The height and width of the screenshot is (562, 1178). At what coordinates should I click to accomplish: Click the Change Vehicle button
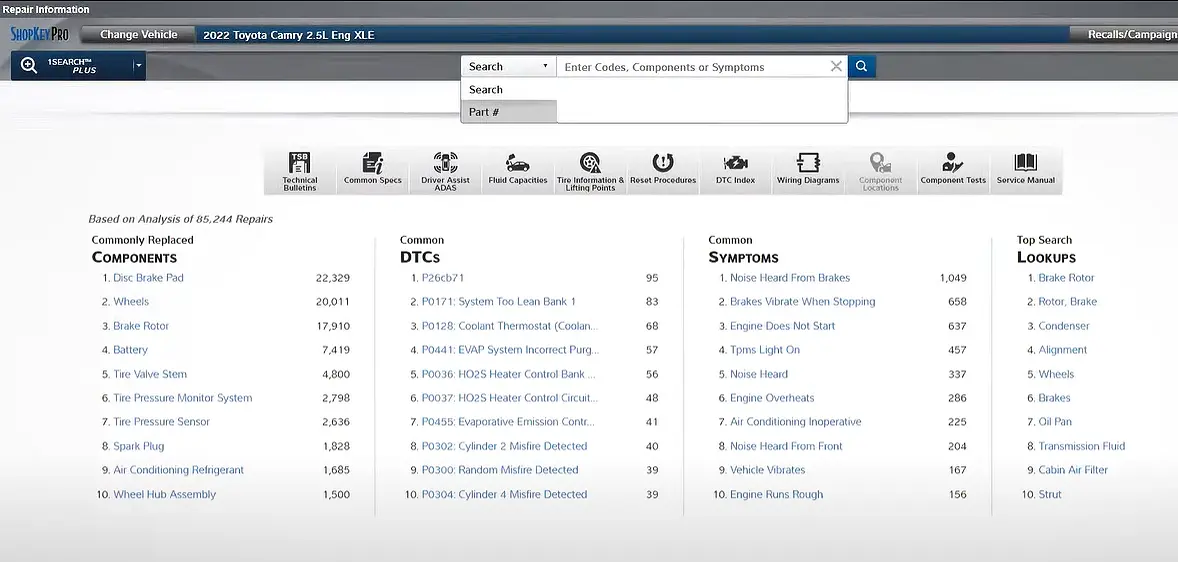(138, 34)
